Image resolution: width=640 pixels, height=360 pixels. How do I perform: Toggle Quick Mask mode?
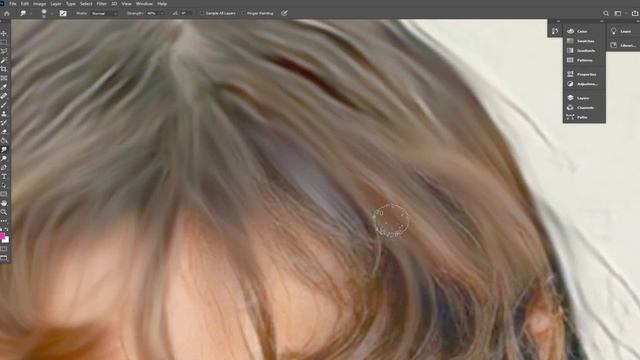point(4,249)
